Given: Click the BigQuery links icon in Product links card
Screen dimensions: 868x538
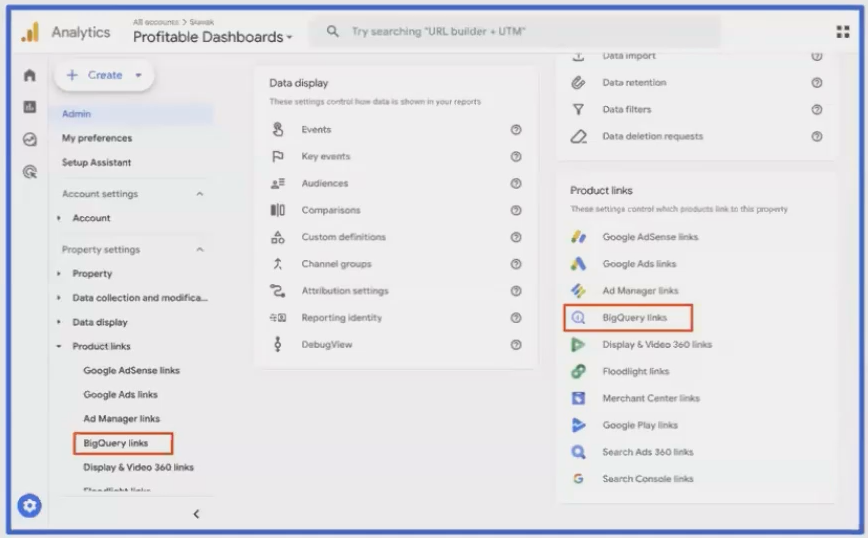Looking at the screenshot, I should [578, 318].
